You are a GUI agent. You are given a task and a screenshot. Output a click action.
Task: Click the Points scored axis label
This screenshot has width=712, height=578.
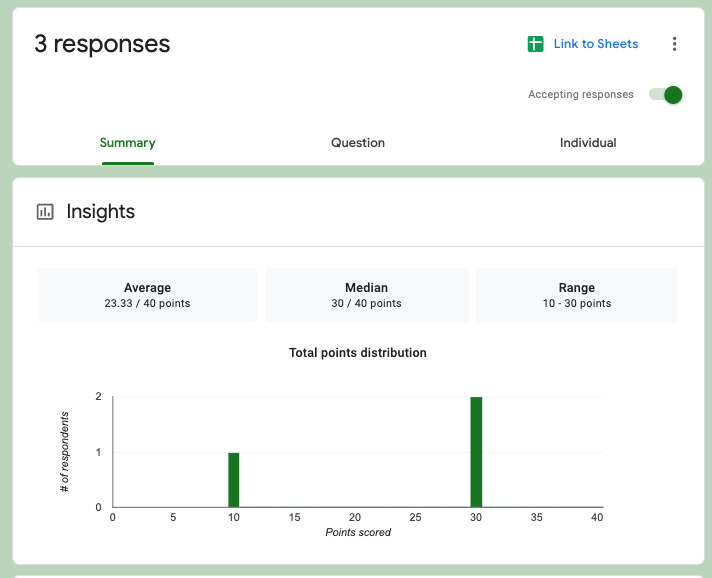[358, 532]
